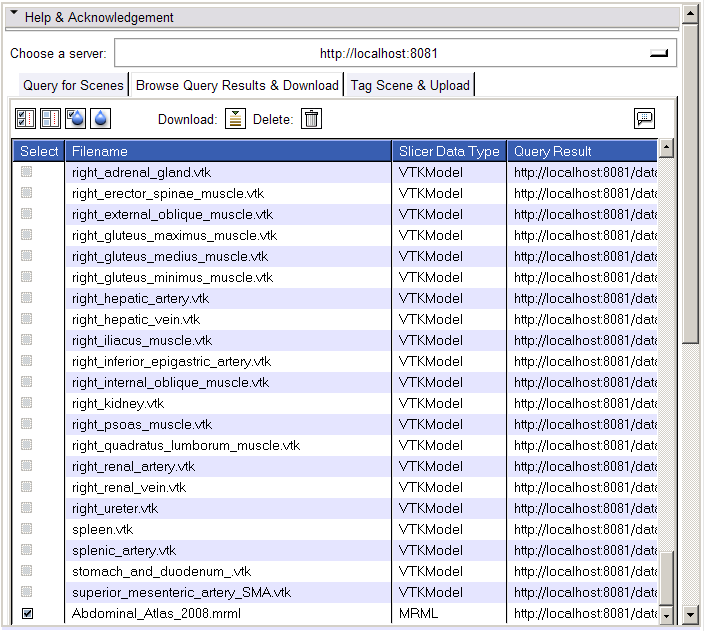Click the deselect all results icon
704x631 pixels.
pos(50,119)
